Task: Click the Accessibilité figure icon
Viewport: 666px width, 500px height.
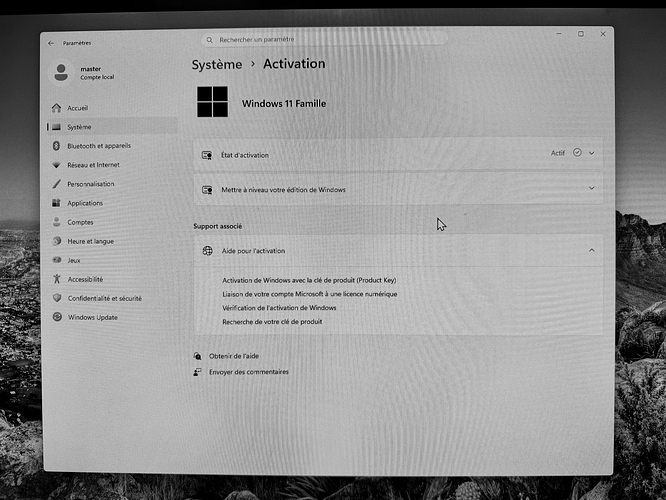Action: [x=57, y=279]
